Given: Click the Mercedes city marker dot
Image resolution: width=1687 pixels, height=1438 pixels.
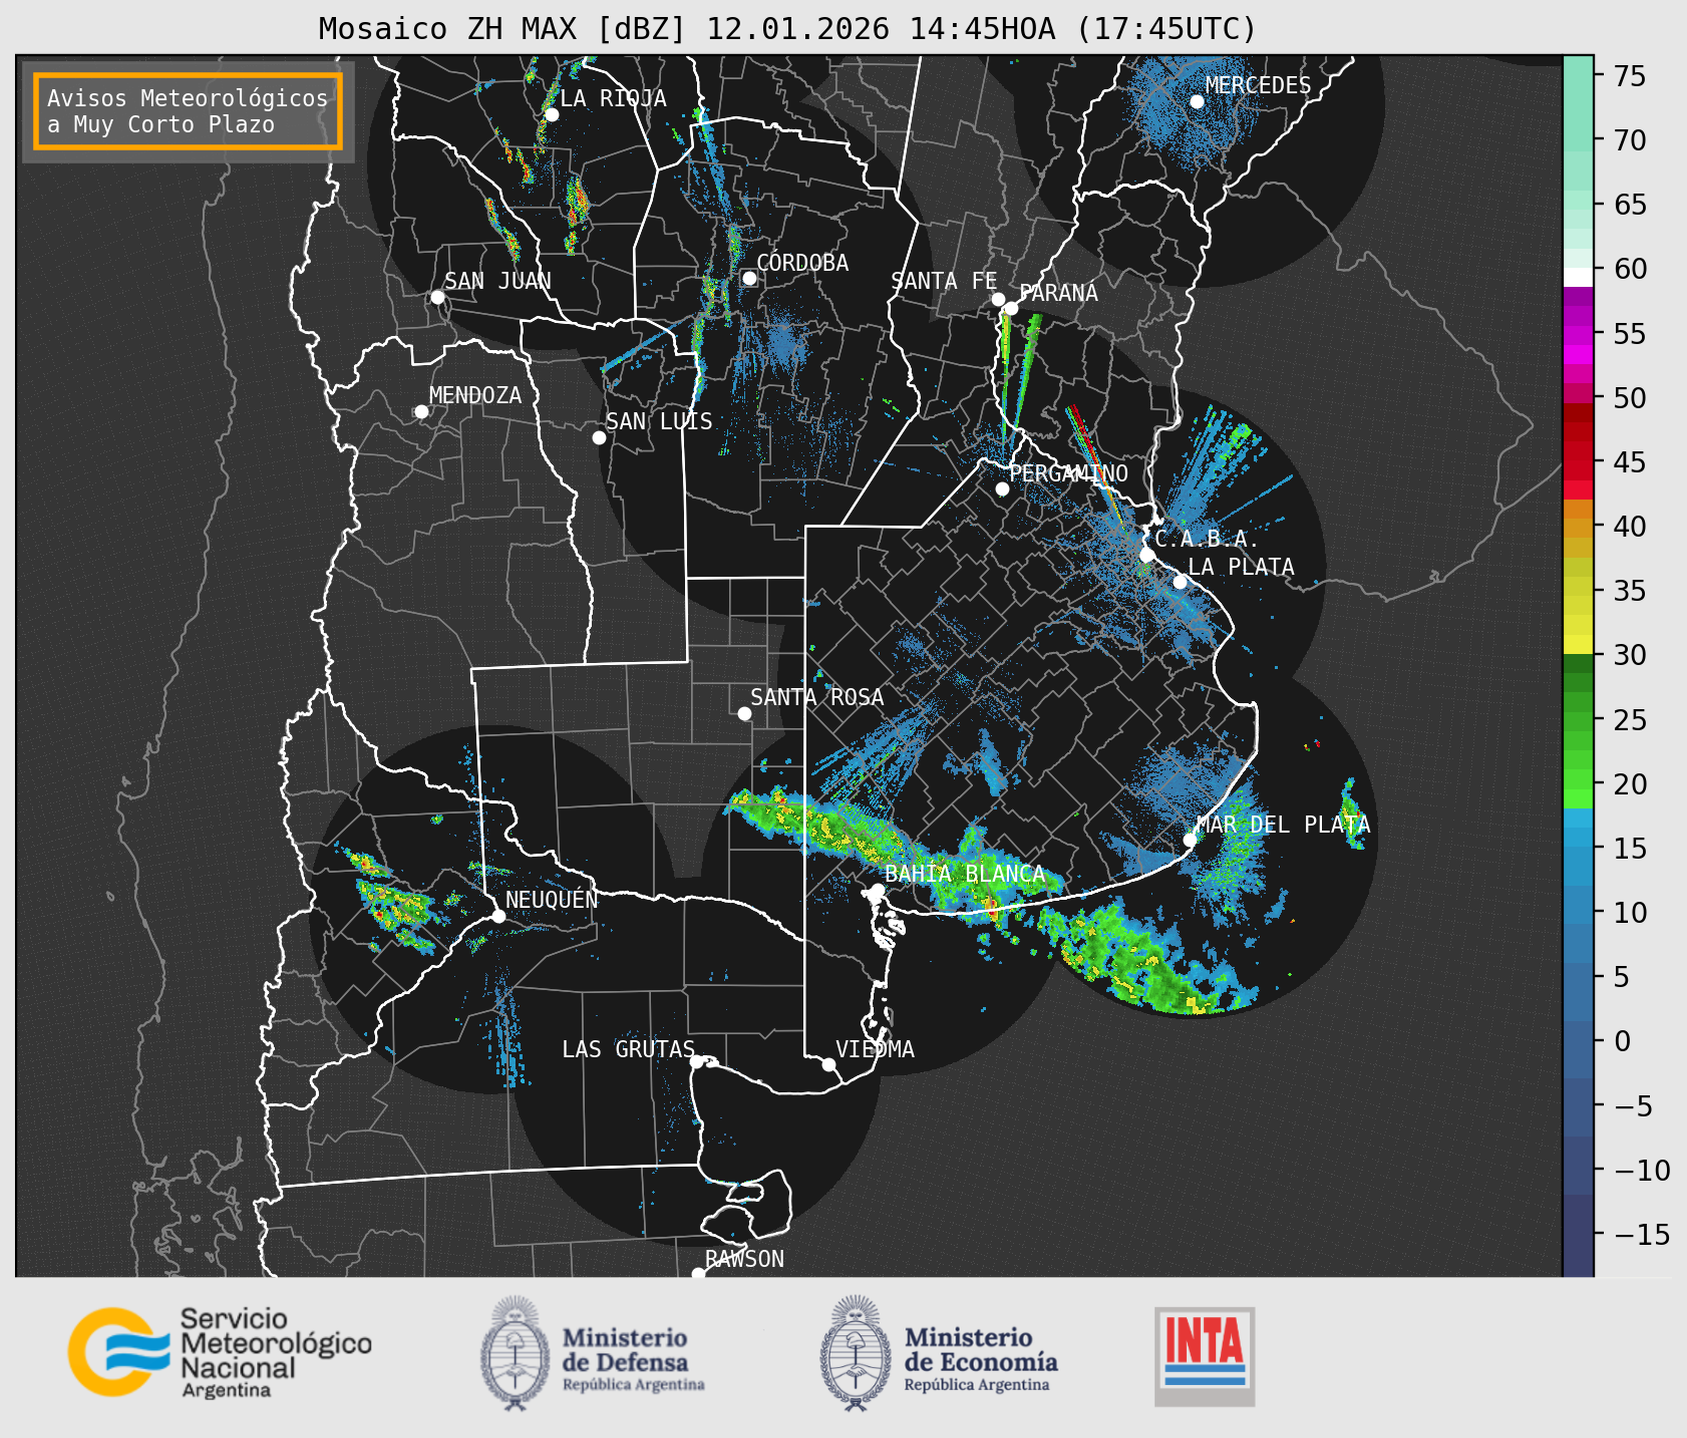Looking at the screenshot, I should 1197,101.
